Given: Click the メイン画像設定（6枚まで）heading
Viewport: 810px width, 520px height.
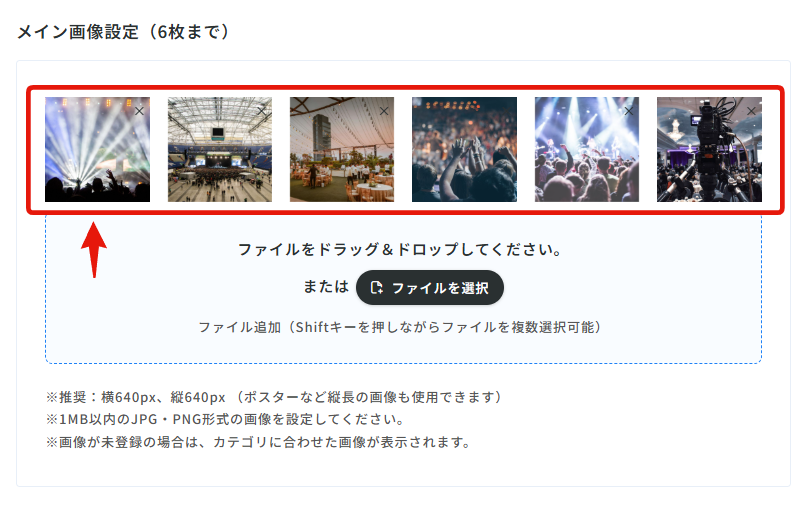Looking at the screenshot, I should (124, 32).
